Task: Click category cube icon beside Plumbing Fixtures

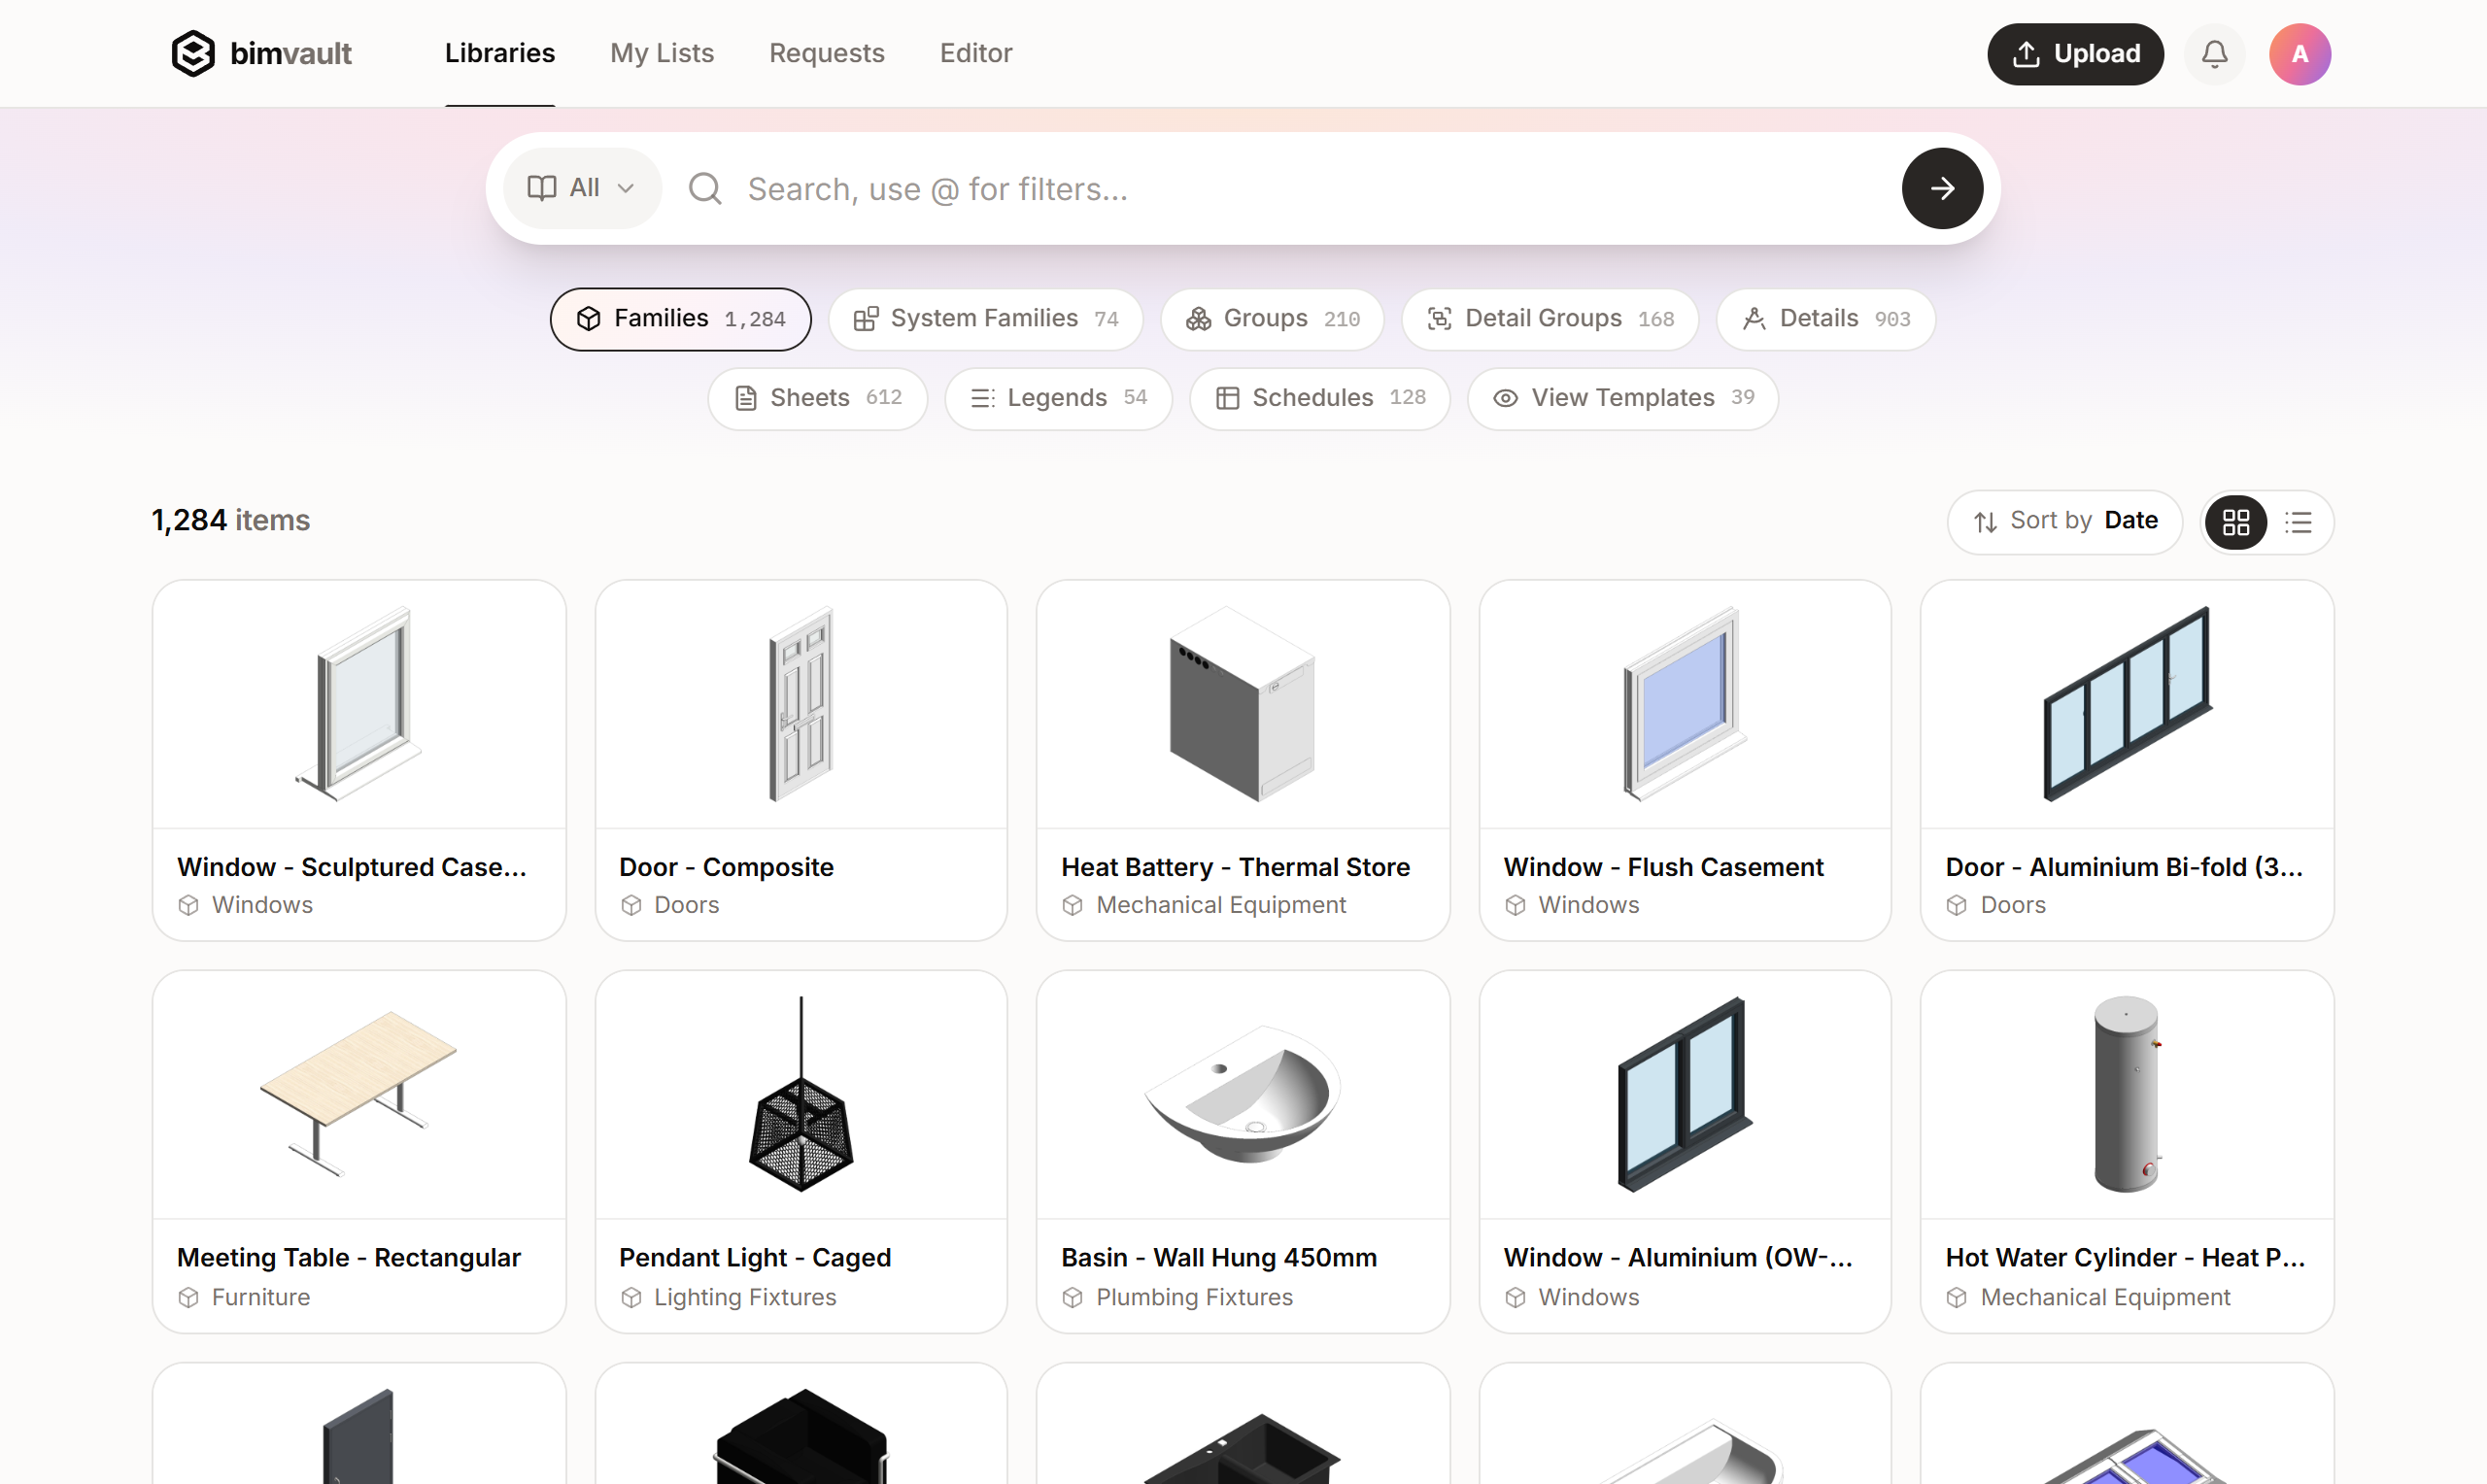Action: coord(1072,1298)
